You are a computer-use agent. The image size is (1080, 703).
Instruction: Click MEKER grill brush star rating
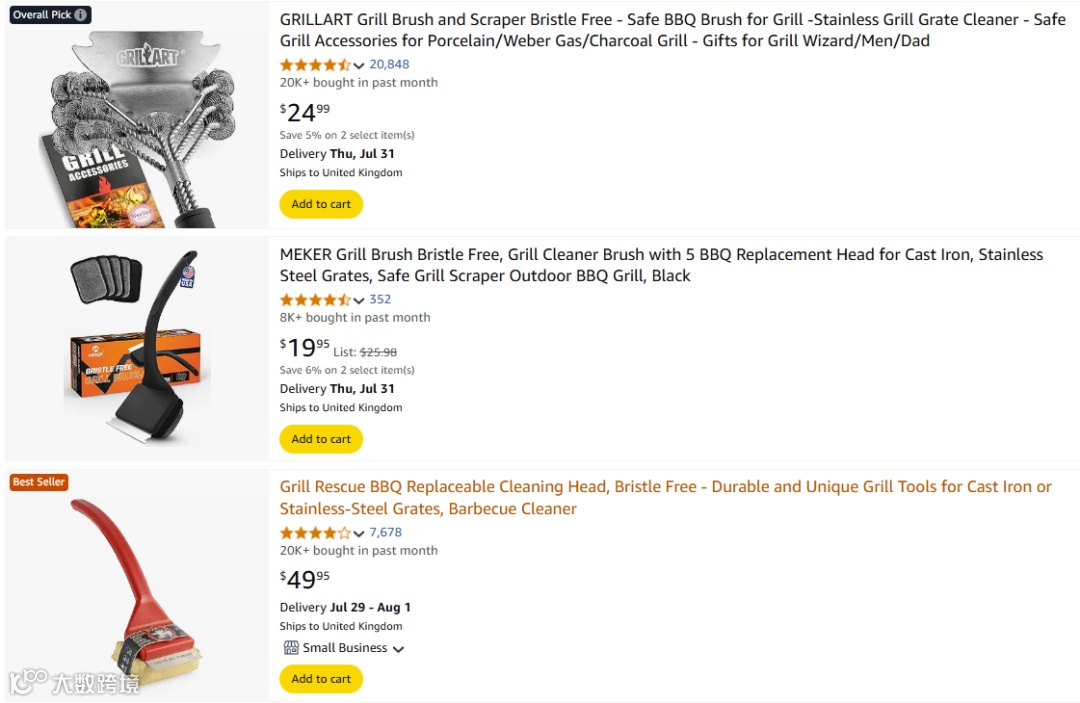(315, 300)
